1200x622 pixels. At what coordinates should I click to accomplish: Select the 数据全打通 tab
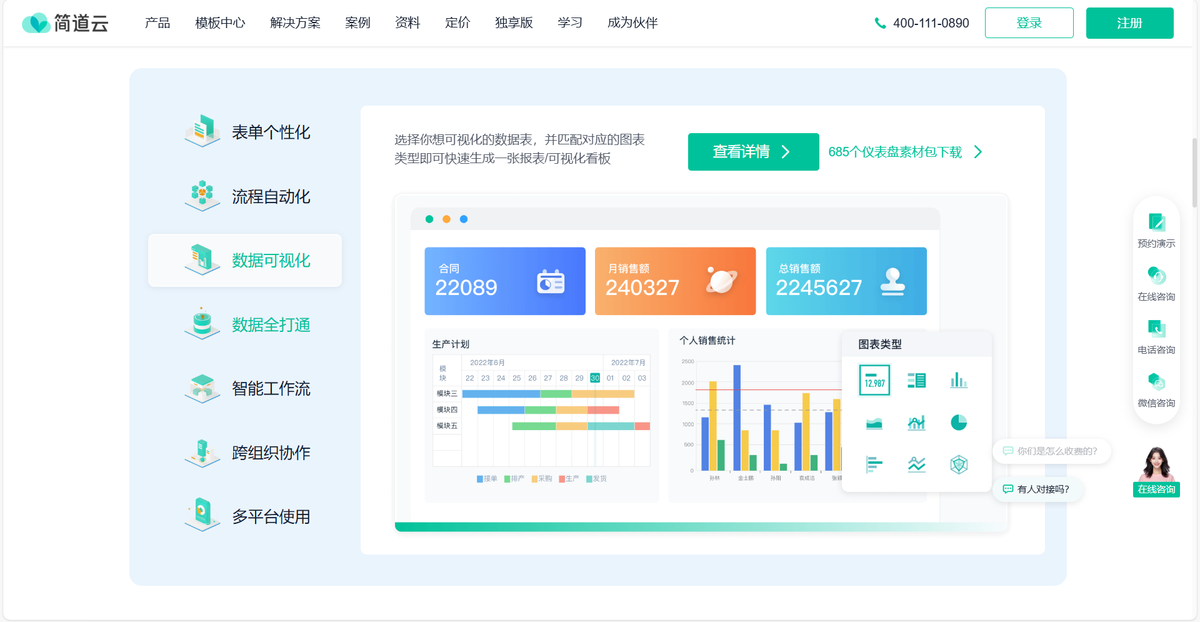[245, 324]
